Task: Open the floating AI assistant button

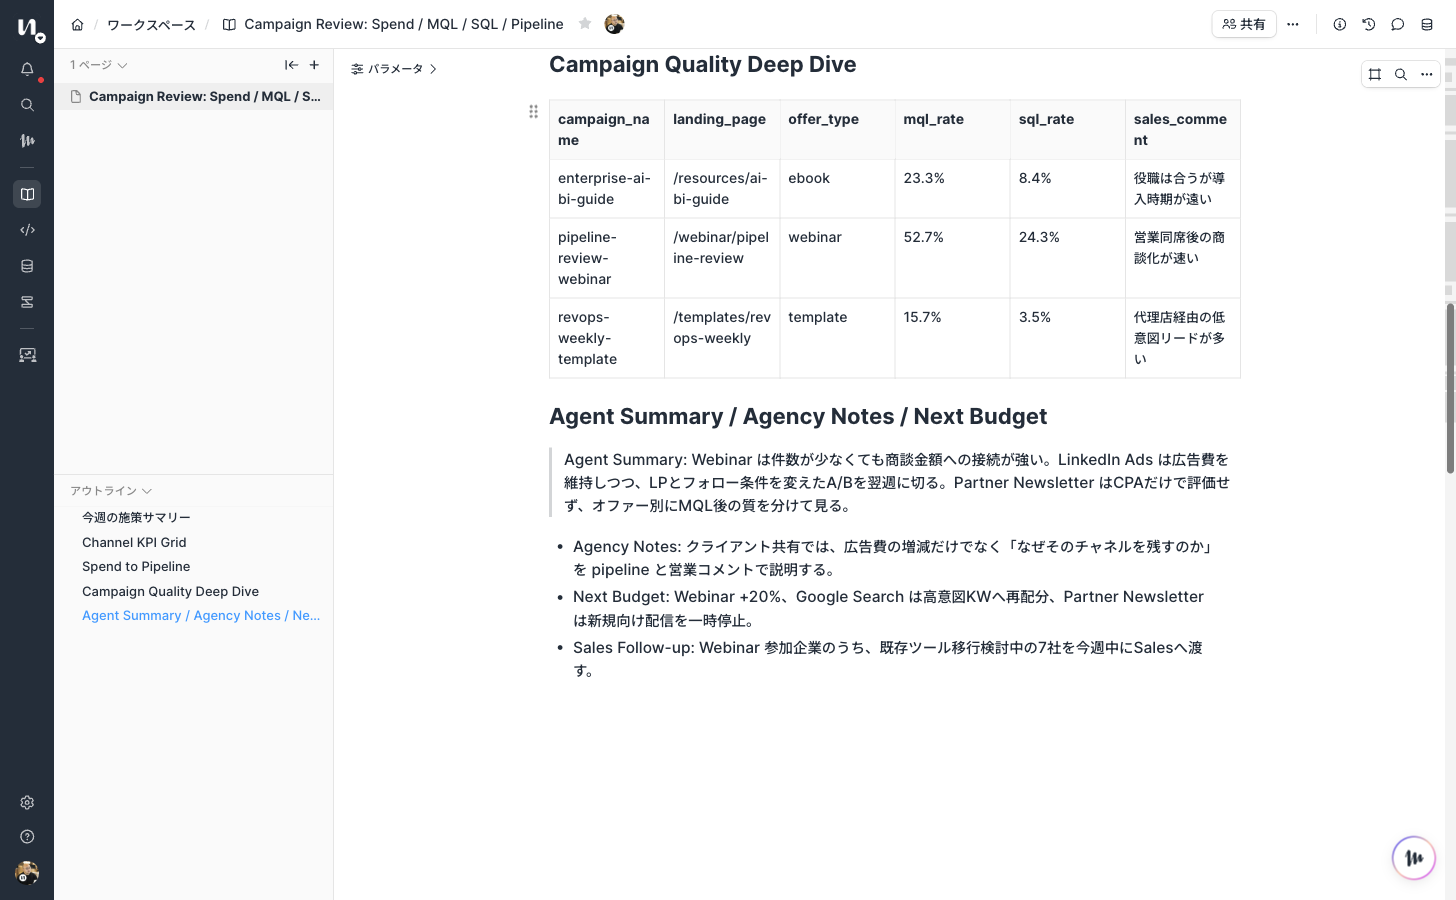Action: tap(1414, 858)
